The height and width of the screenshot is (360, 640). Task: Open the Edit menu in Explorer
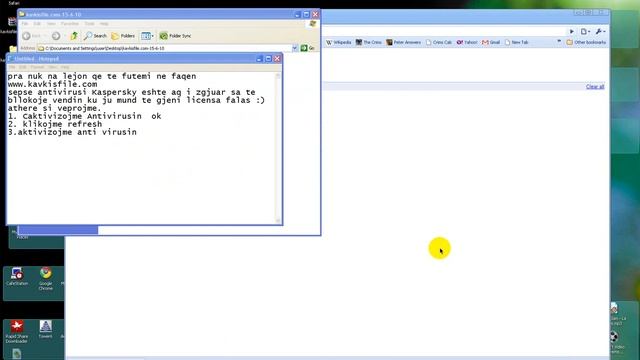37,24
